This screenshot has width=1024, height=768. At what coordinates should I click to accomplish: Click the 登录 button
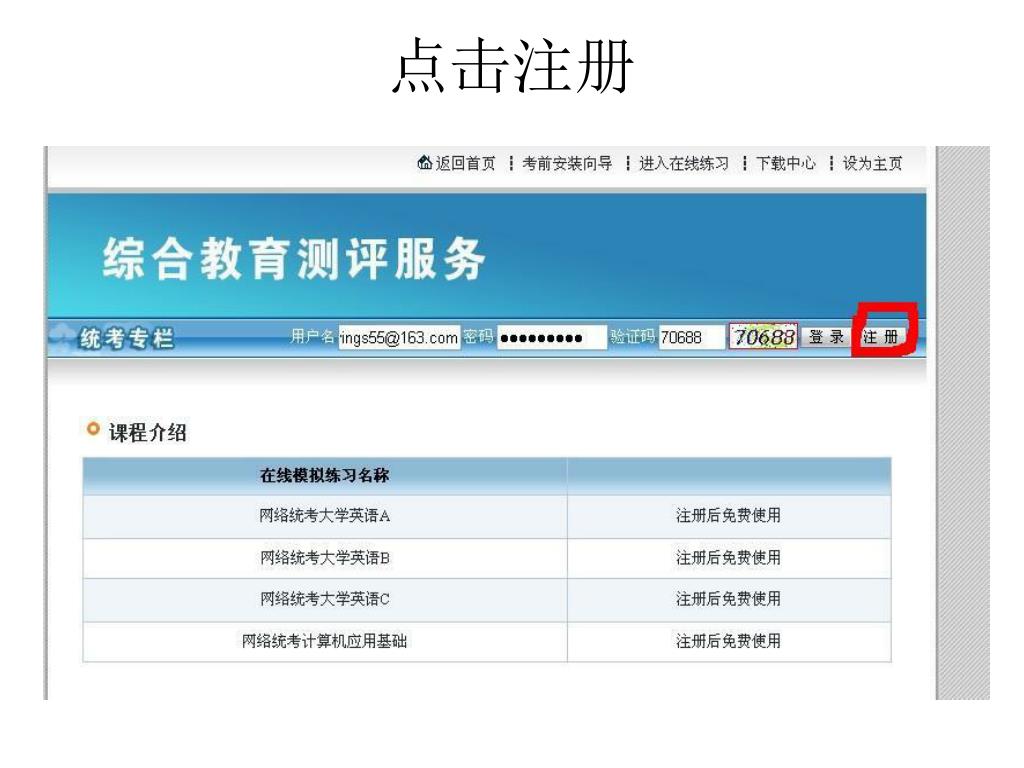click(826, 337)
